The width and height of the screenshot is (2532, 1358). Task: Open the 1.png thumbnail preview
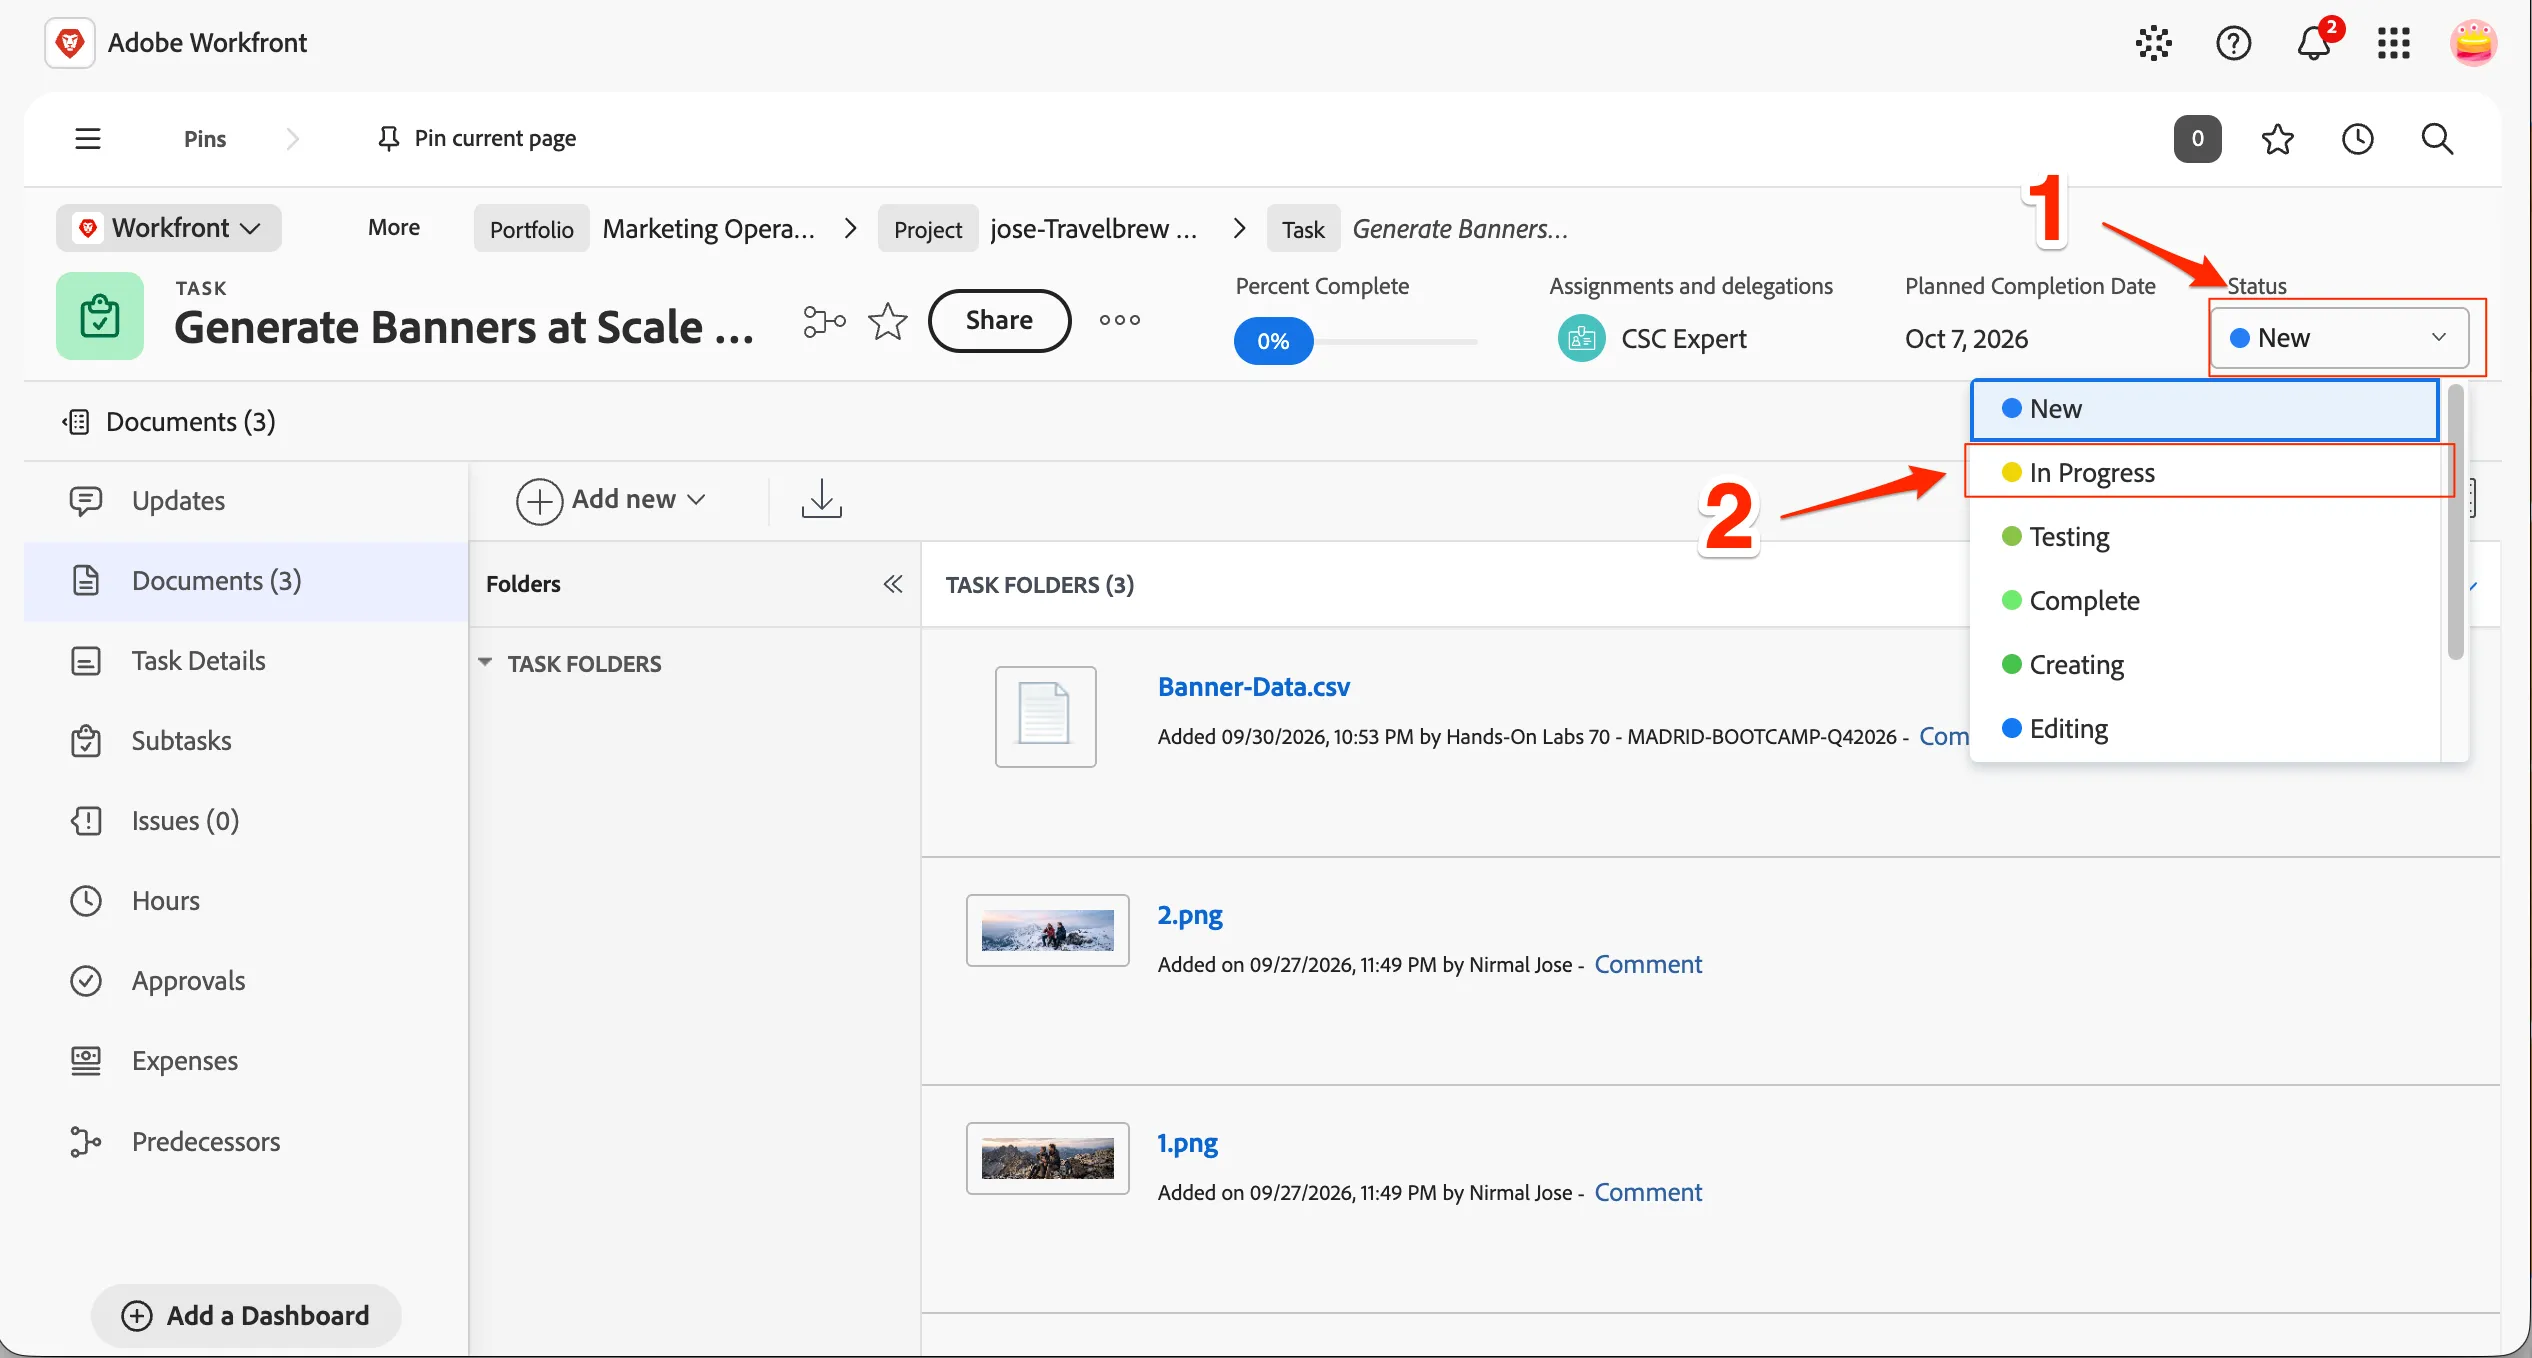tap(1047, 1158)
